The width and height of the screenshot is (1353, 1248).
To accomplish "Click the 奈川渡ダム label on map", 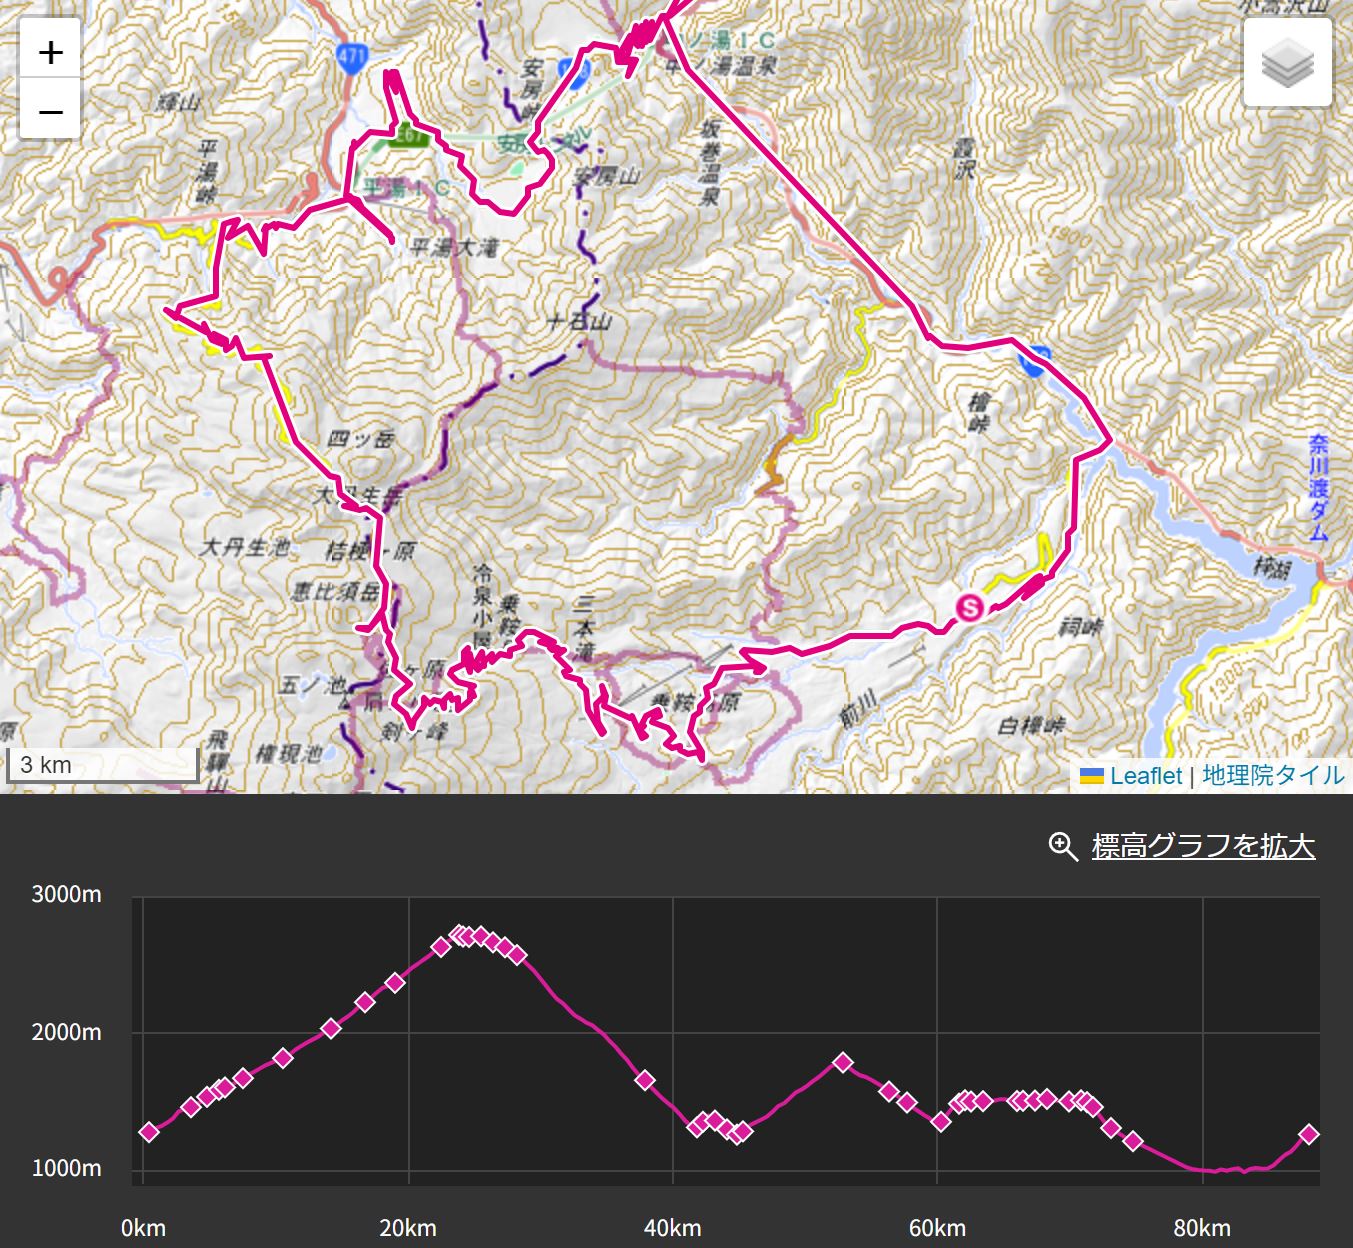I will 1319,488.
